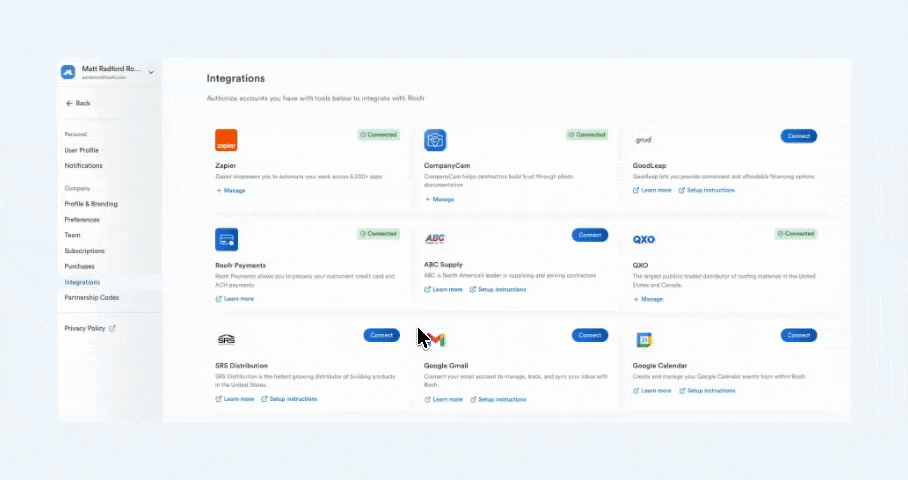Open the Privacy Policy link
The image size is (908, 480).
(85, 328)
